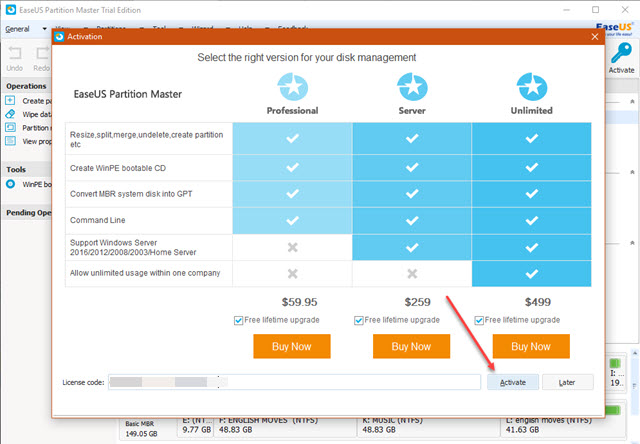
Task: Click the Partition operation icon in sidebar
Action: click(10, 127)
